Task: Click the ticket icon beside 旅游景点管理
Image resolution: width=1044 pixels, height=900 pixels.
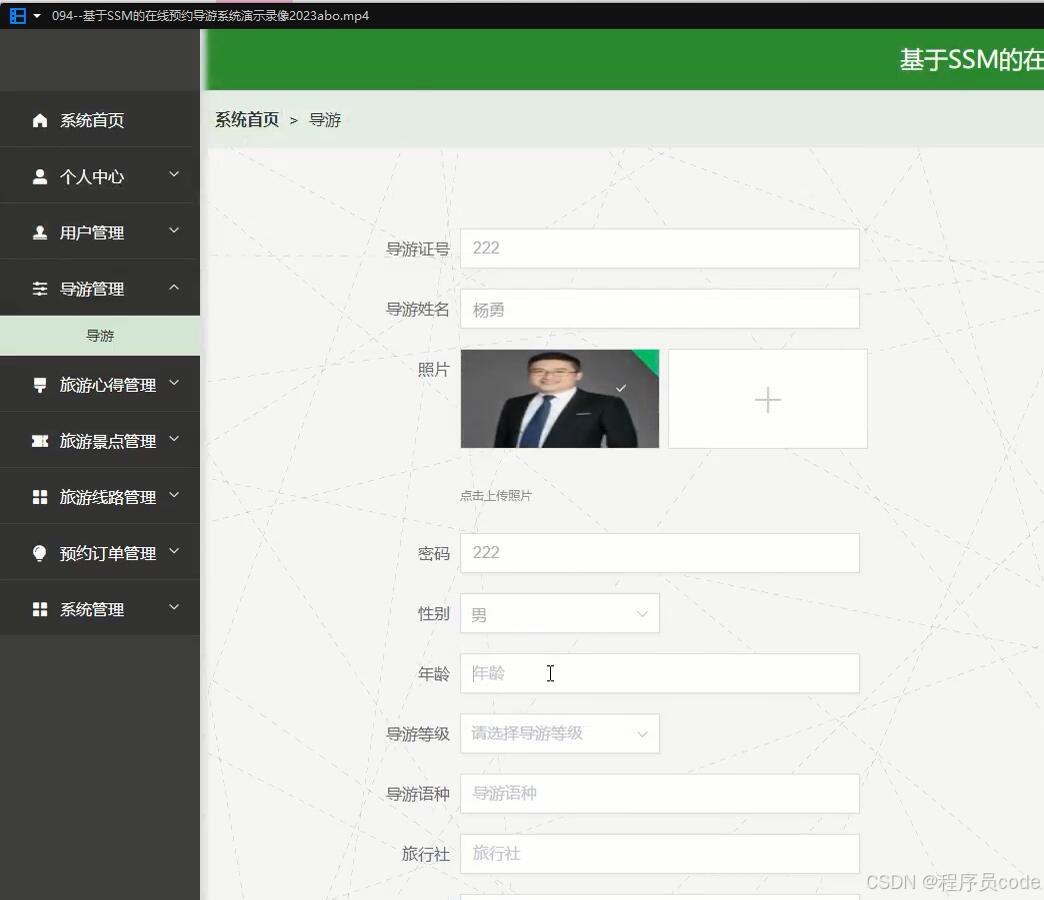Action: click(40, 441)
